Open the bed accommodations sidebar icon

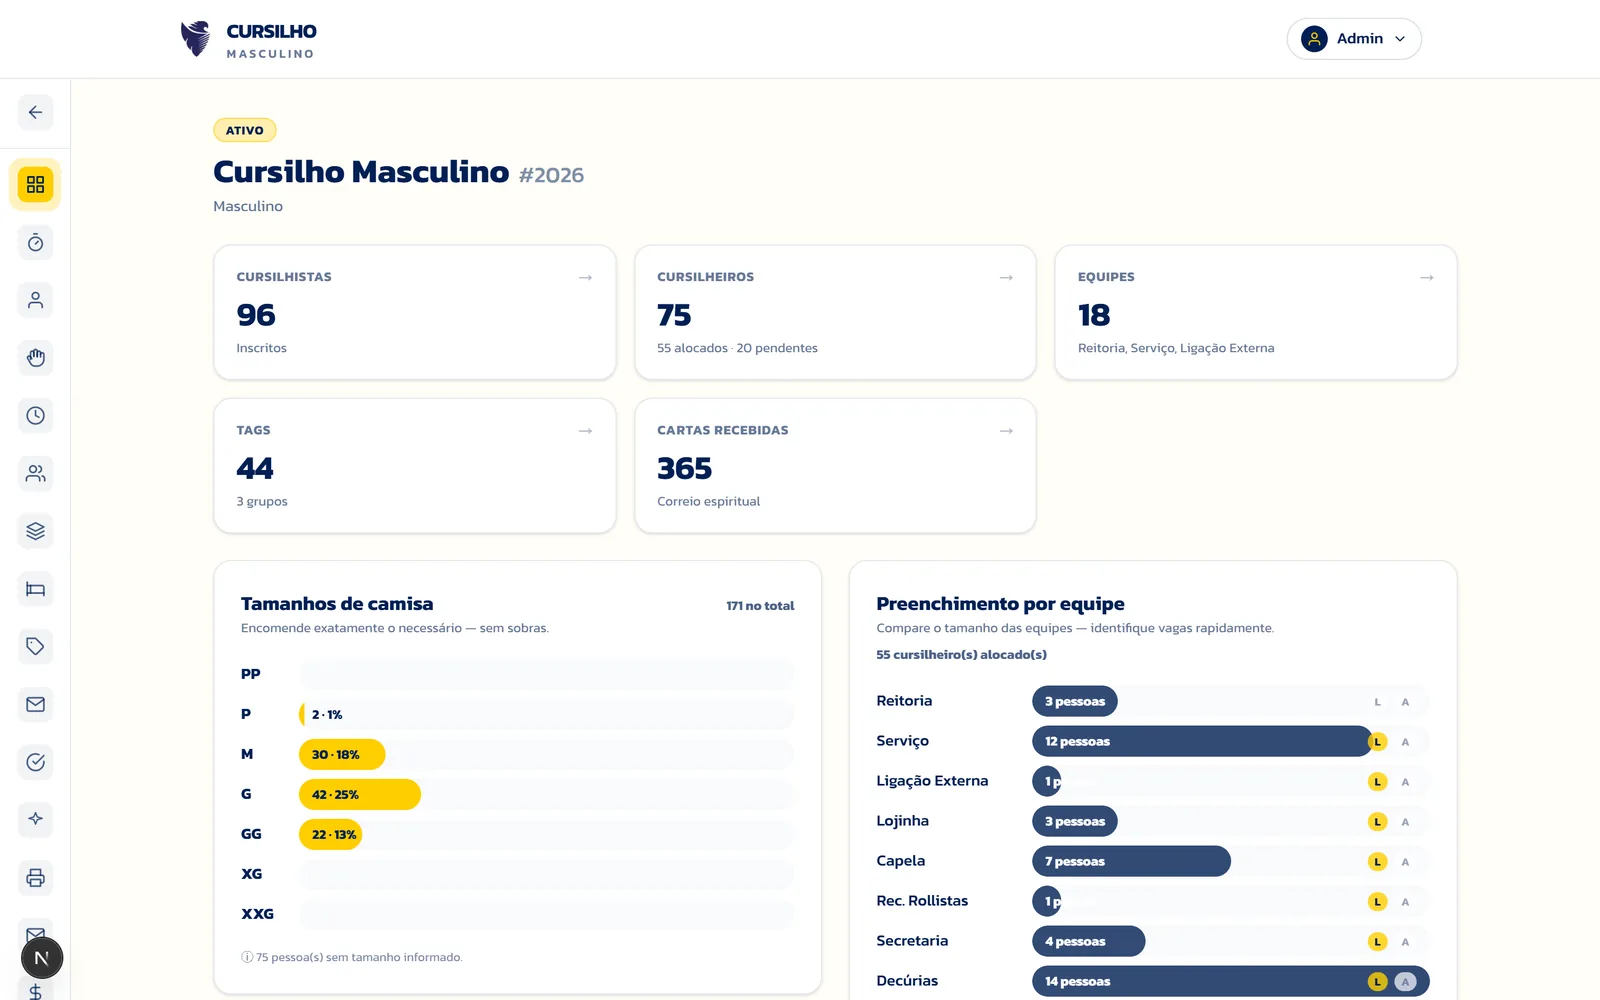coord(35,589)
